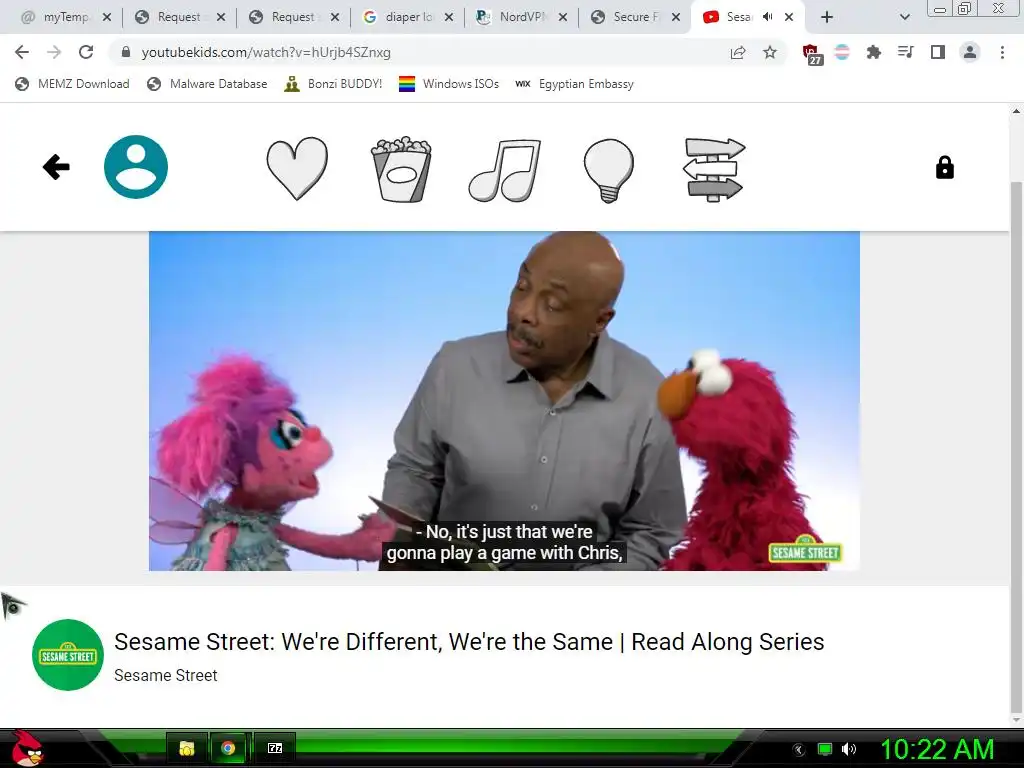Open Bonzi BUDDY! bookmark
Viewport: 1024px width, 768px height.
pos(333,84)
